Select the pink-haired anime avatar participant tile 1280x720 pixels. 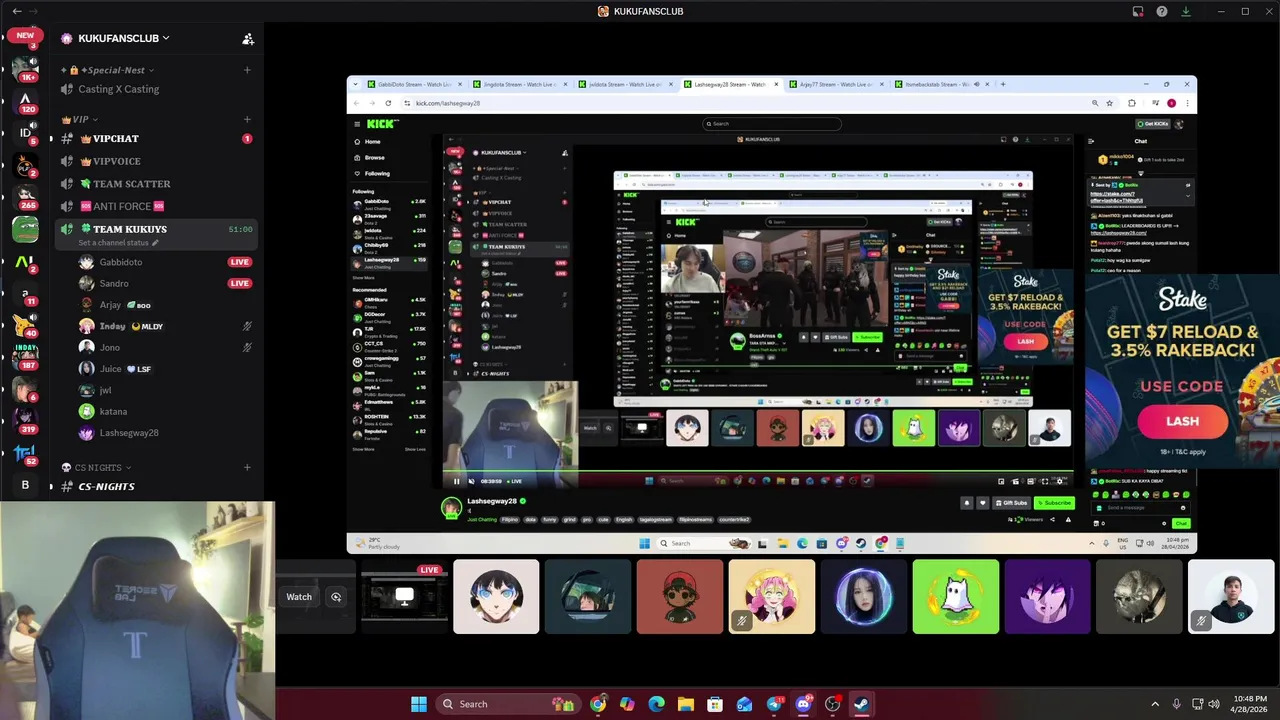point(771,597)
